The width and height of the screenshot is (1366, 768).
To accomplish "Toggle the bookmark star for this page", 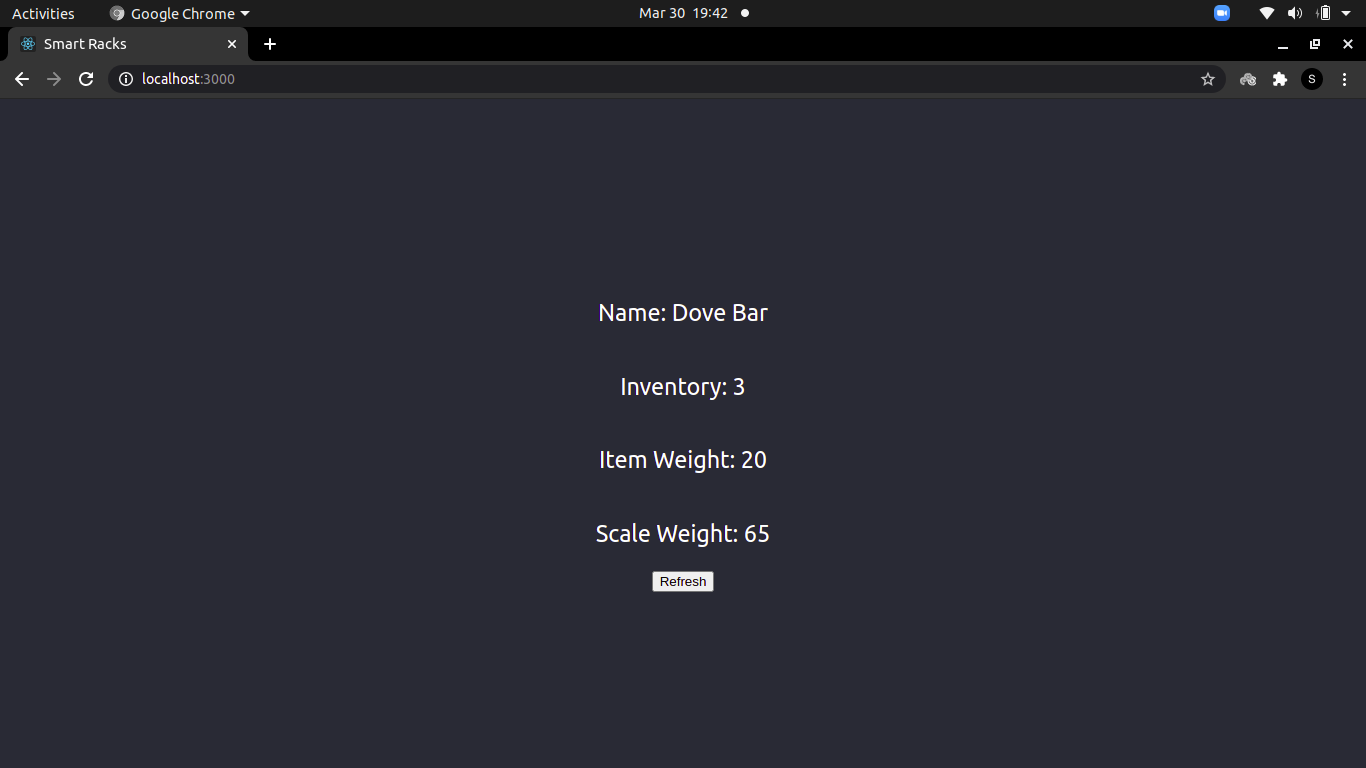I will [x=1208, y=78].
